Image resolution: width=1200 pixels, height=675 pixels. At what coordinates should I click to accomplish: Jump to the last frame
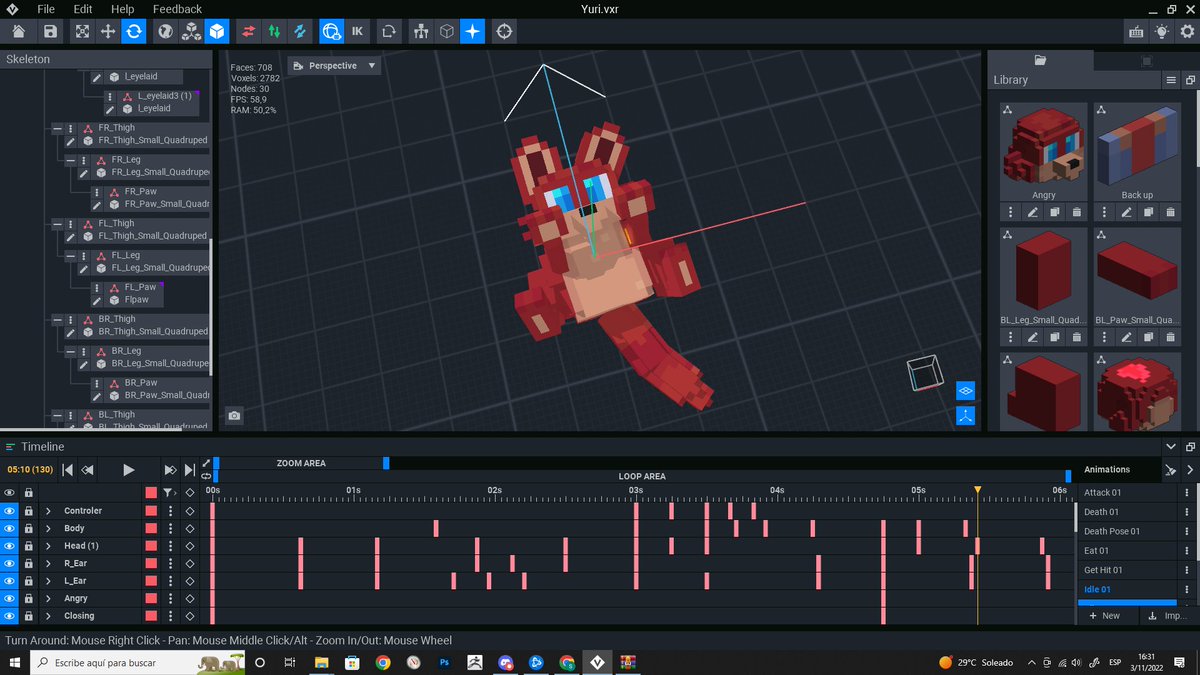(x=190, y=469)
